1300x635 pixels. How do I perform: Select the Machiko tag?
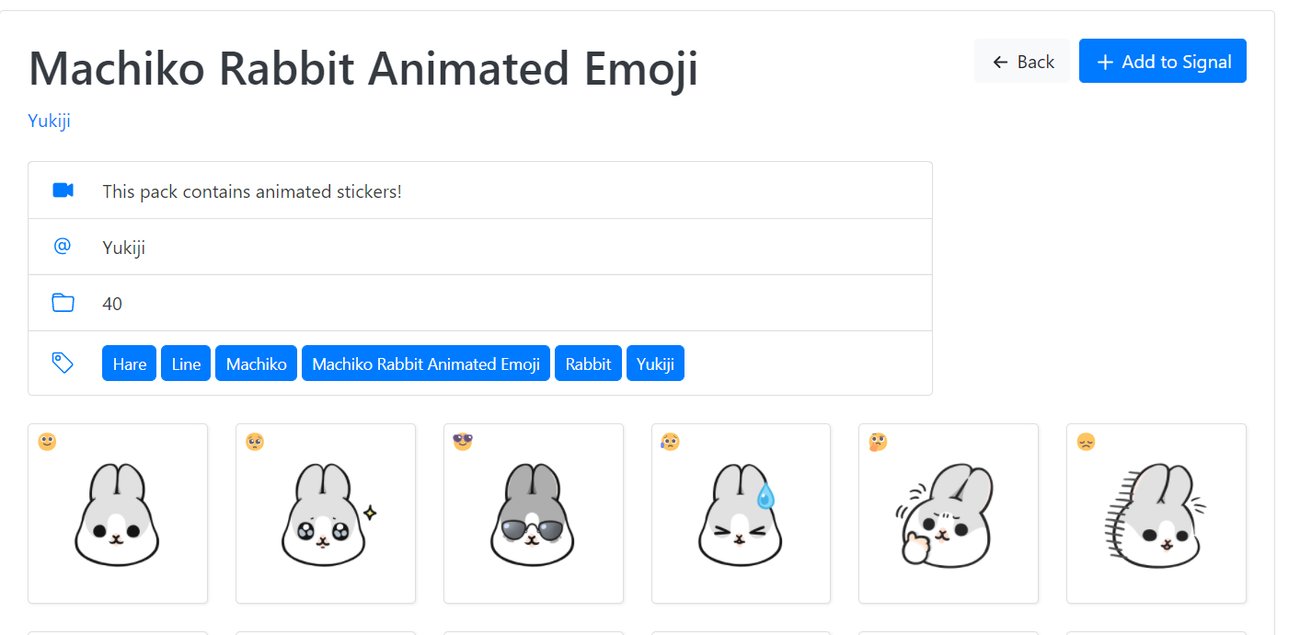(256, 364)
